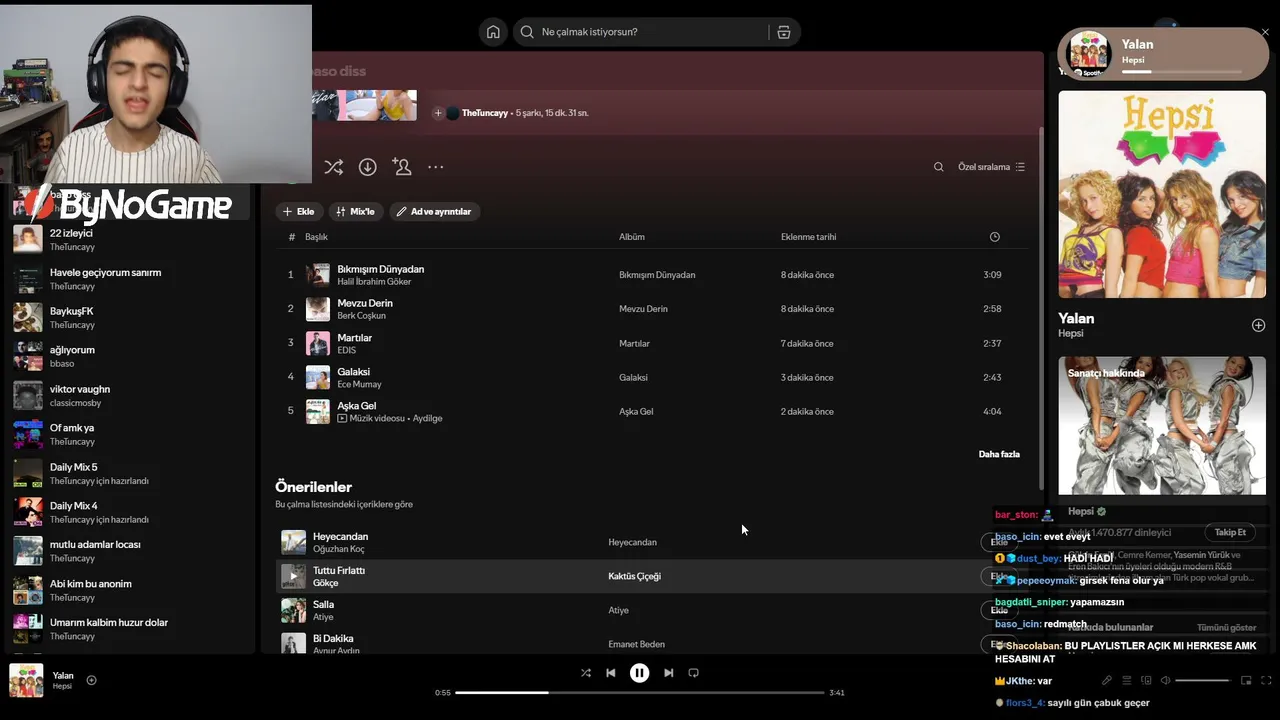
Task: Mute the volume speaker icon
Action: pyautogui.click(x=1165, y=680)
